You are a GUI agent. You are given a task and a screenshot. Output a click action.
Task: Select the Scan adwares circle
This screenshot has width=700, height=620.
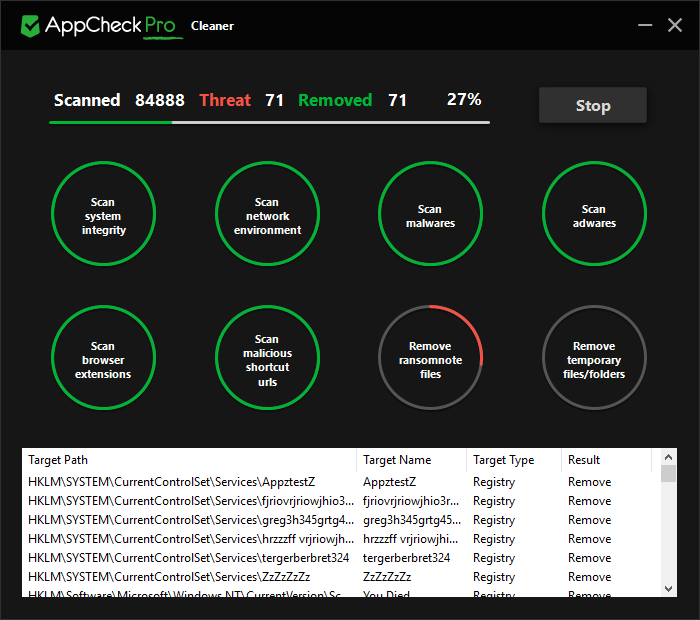click(594, 216)
